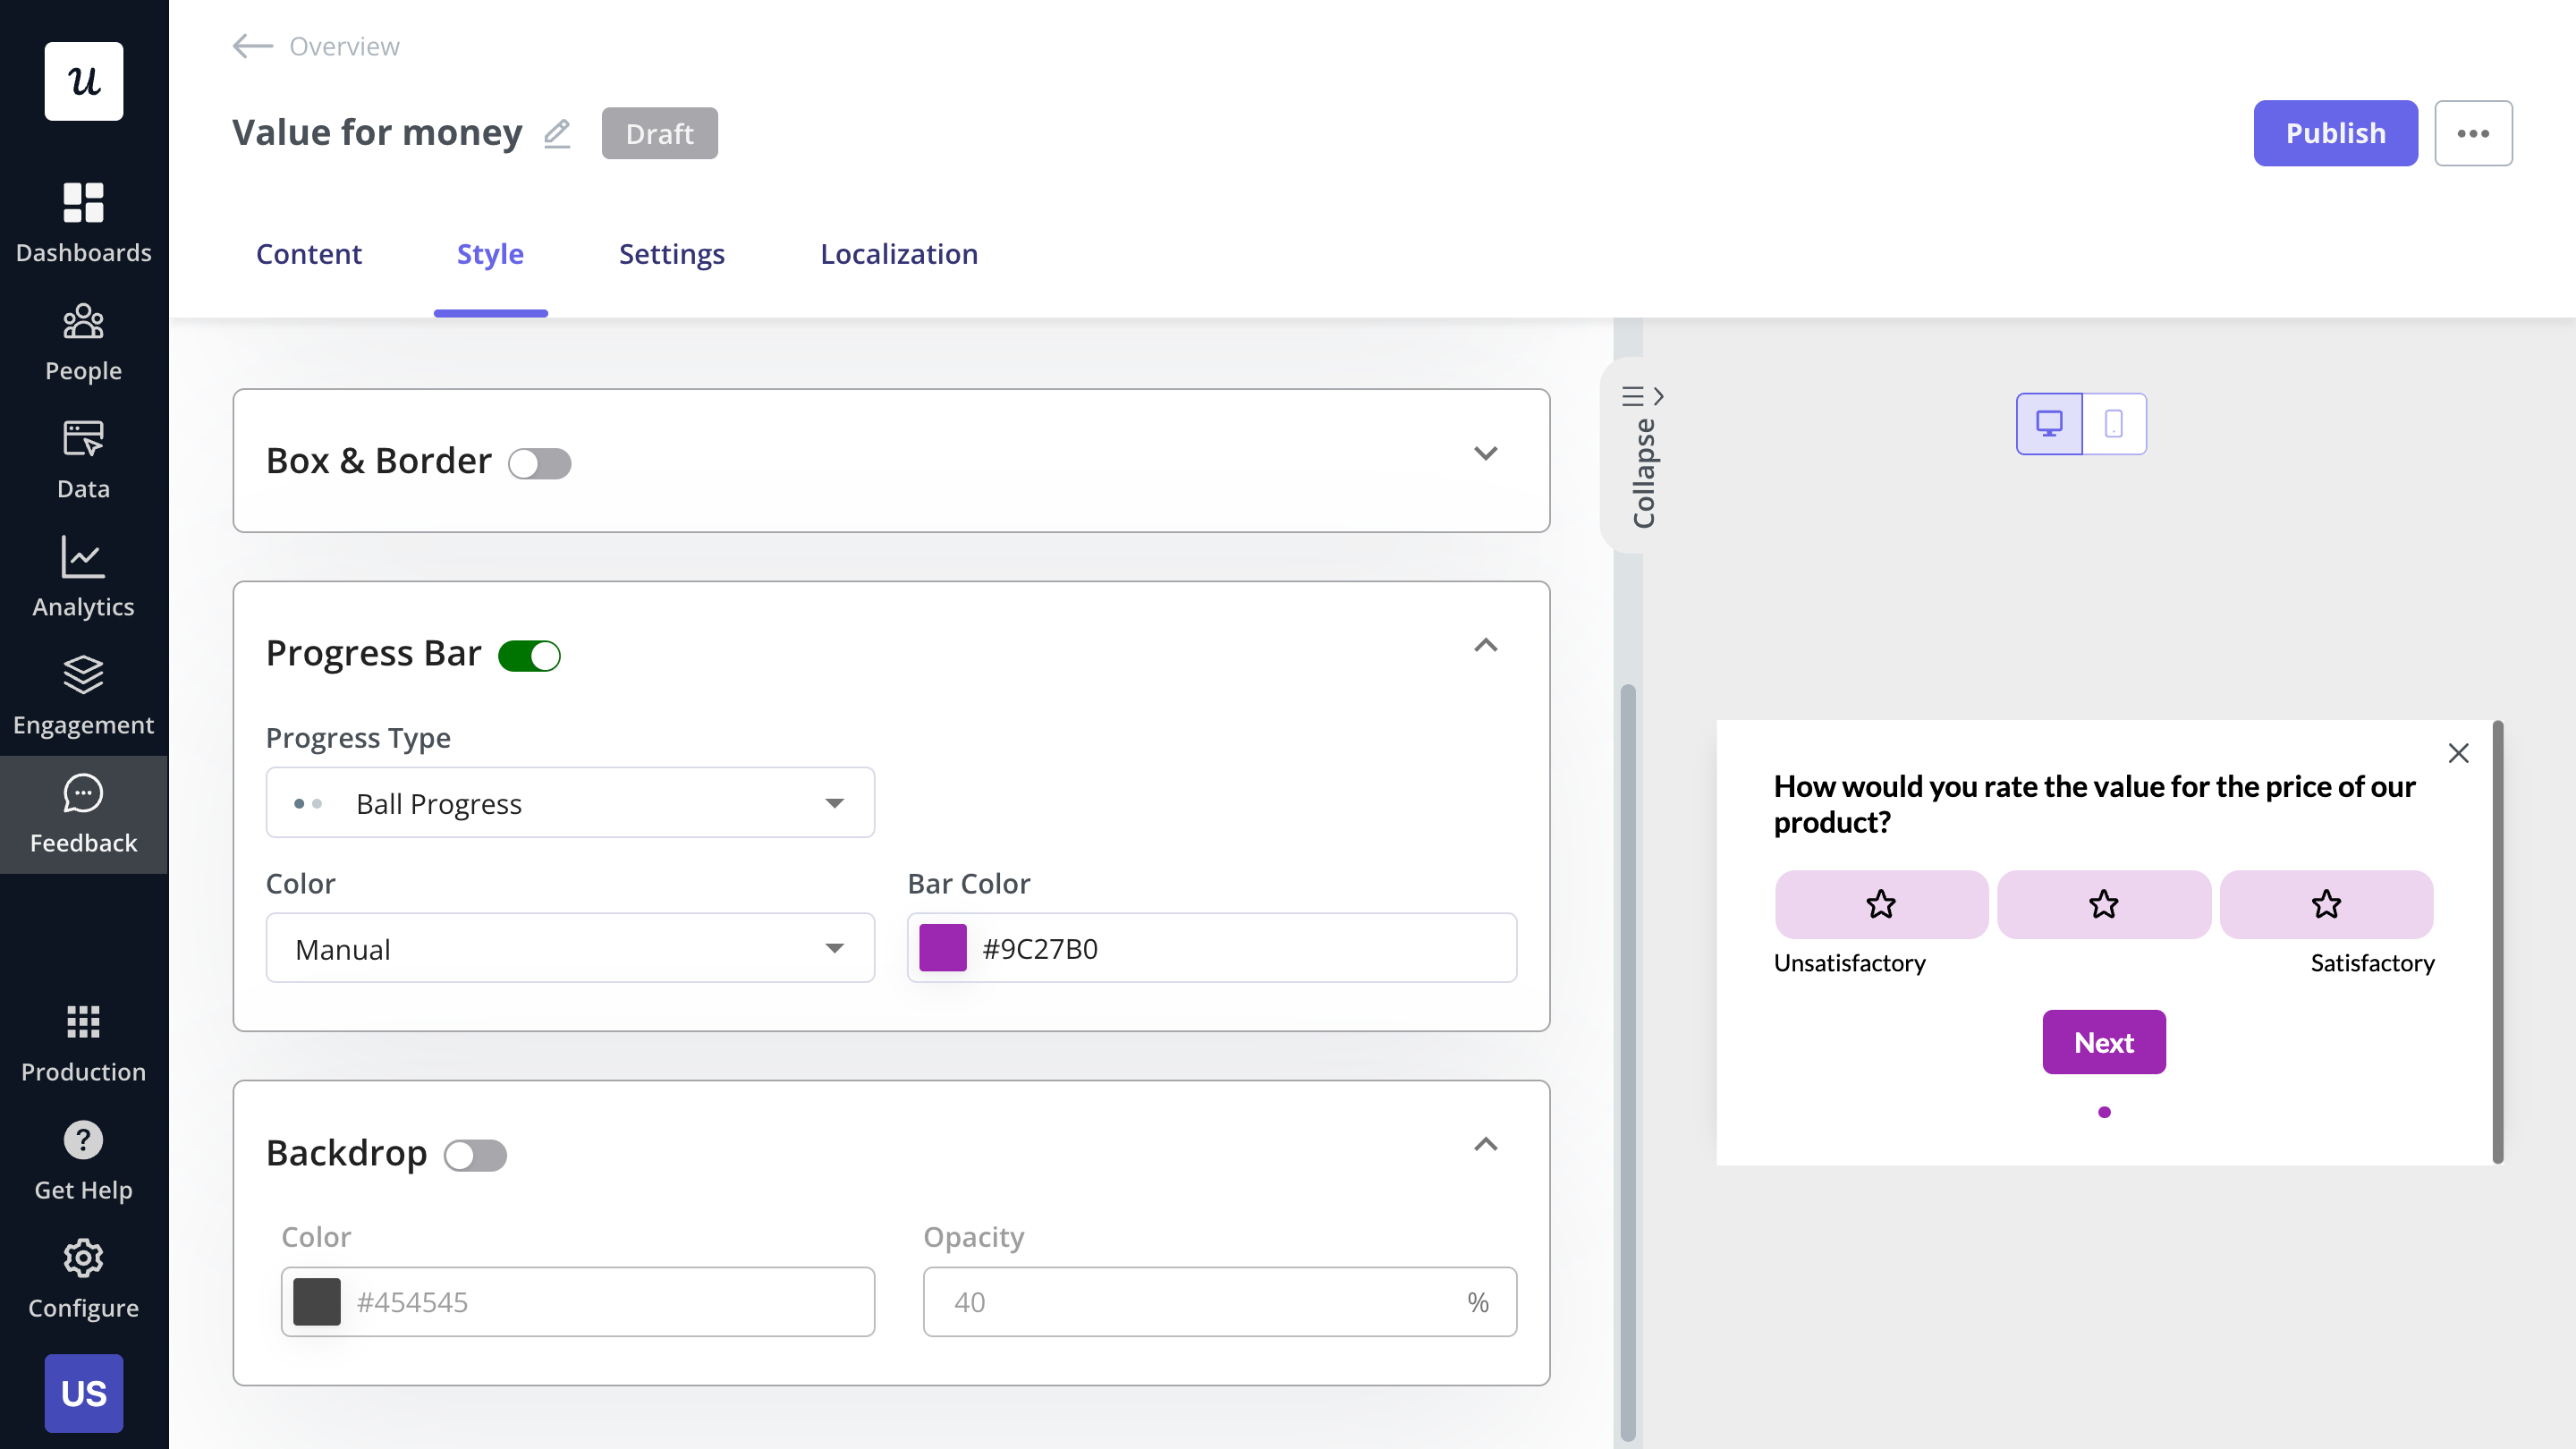Open the Data section
Screen dimensions: 2576x1449
[83, 458]
